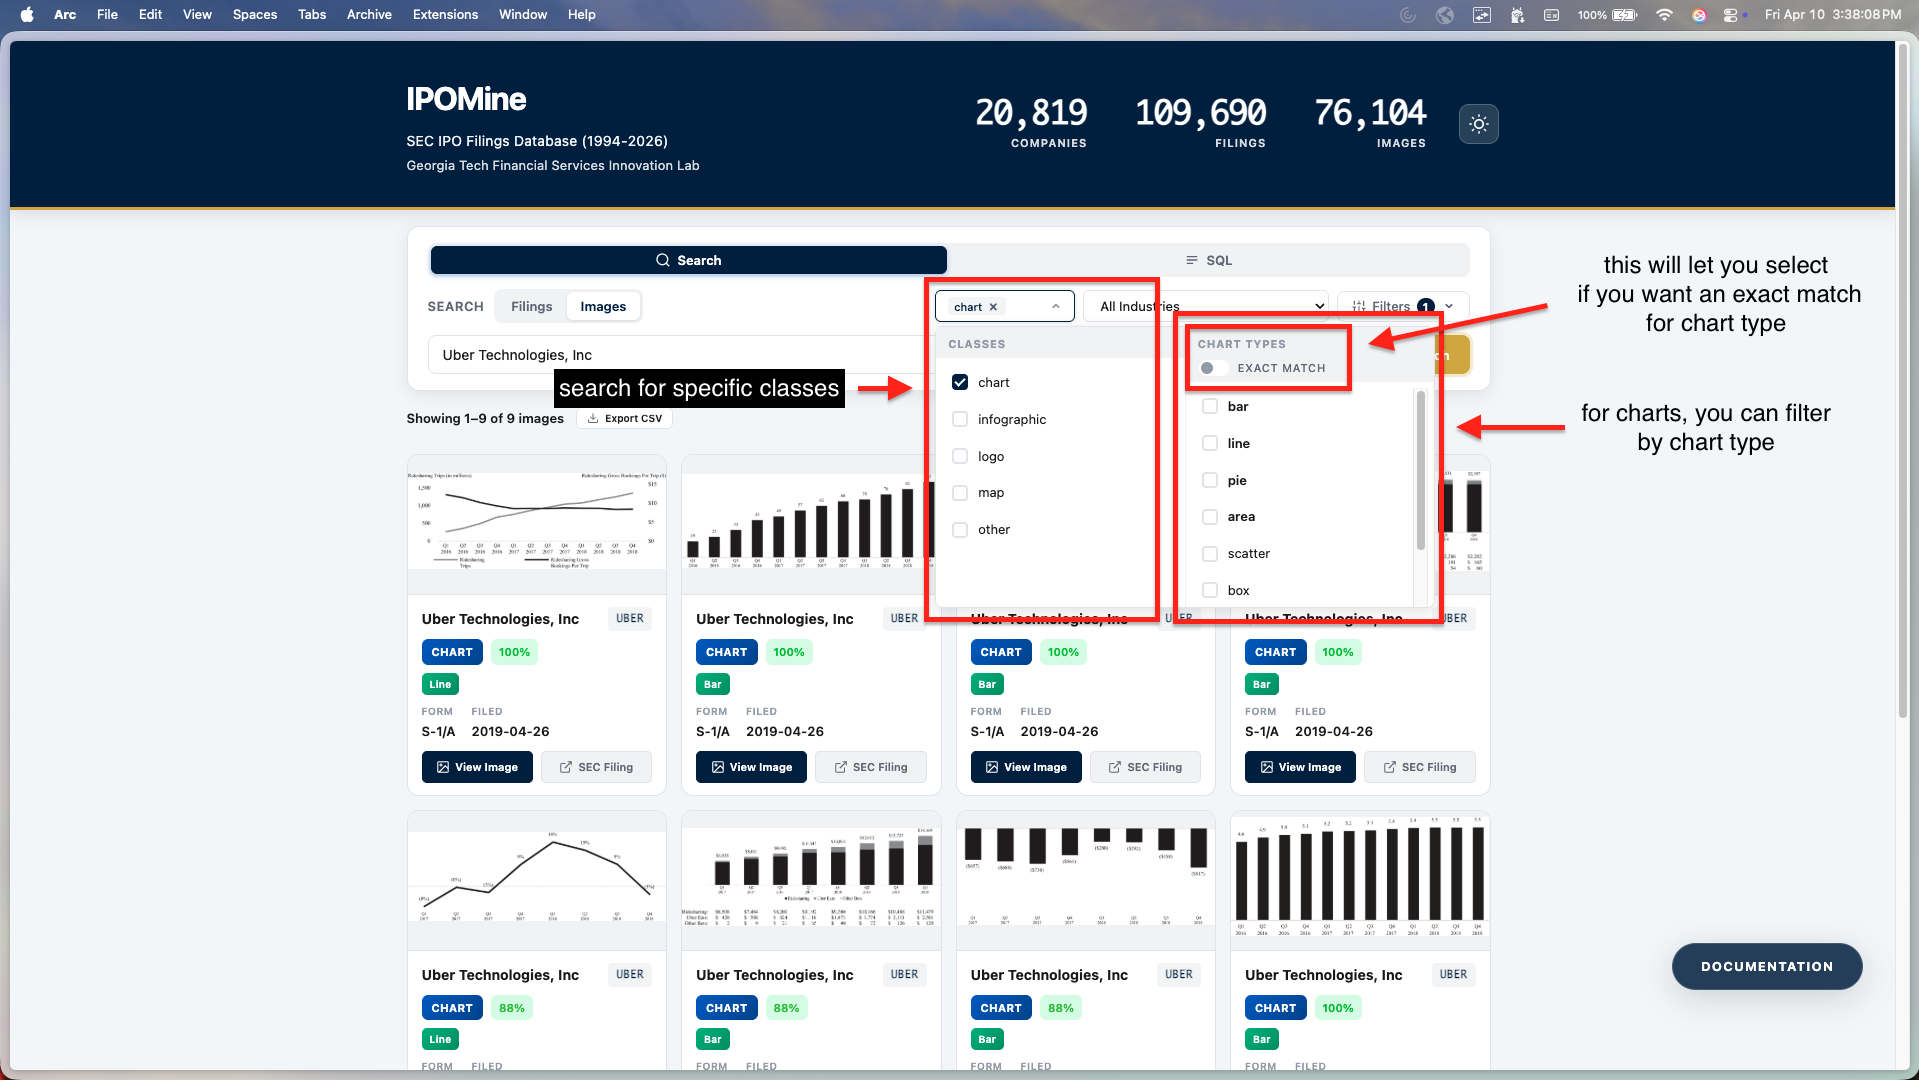Switch to the SQL tab
This screenshot has height=1080, width=1919.
(x=1208, y=260)
